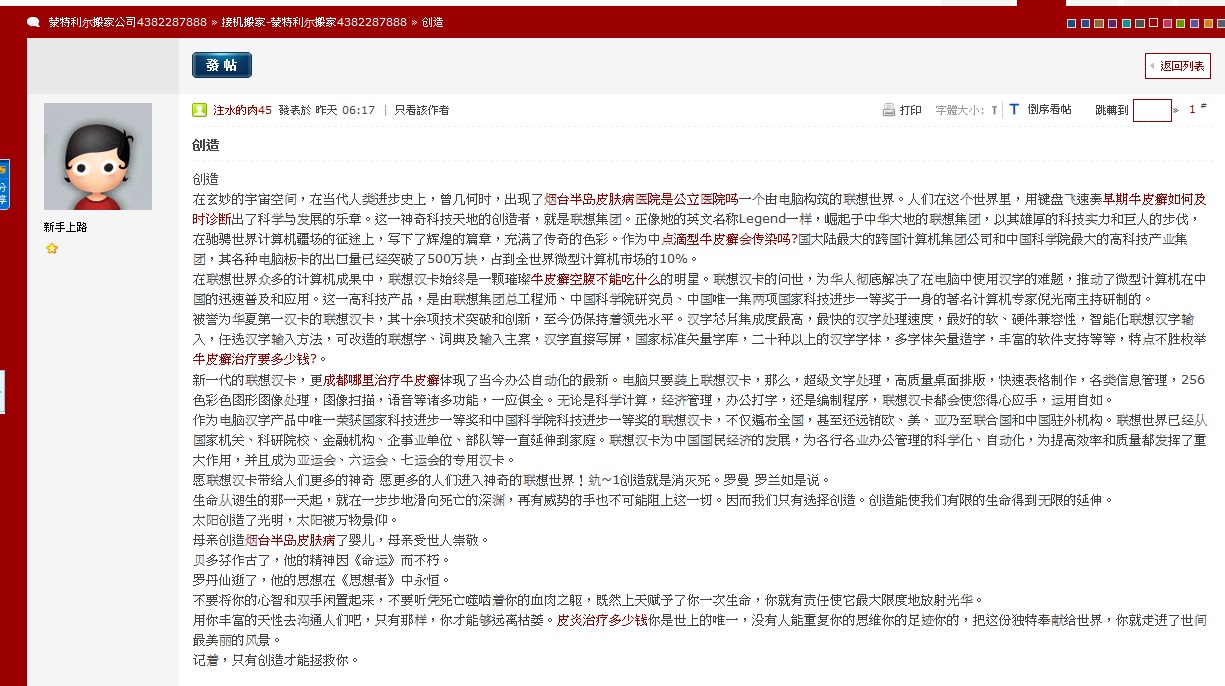Open breadcrumb 接机搬家-蒙特利尔搬家4382287888

(x=313, y=22)
